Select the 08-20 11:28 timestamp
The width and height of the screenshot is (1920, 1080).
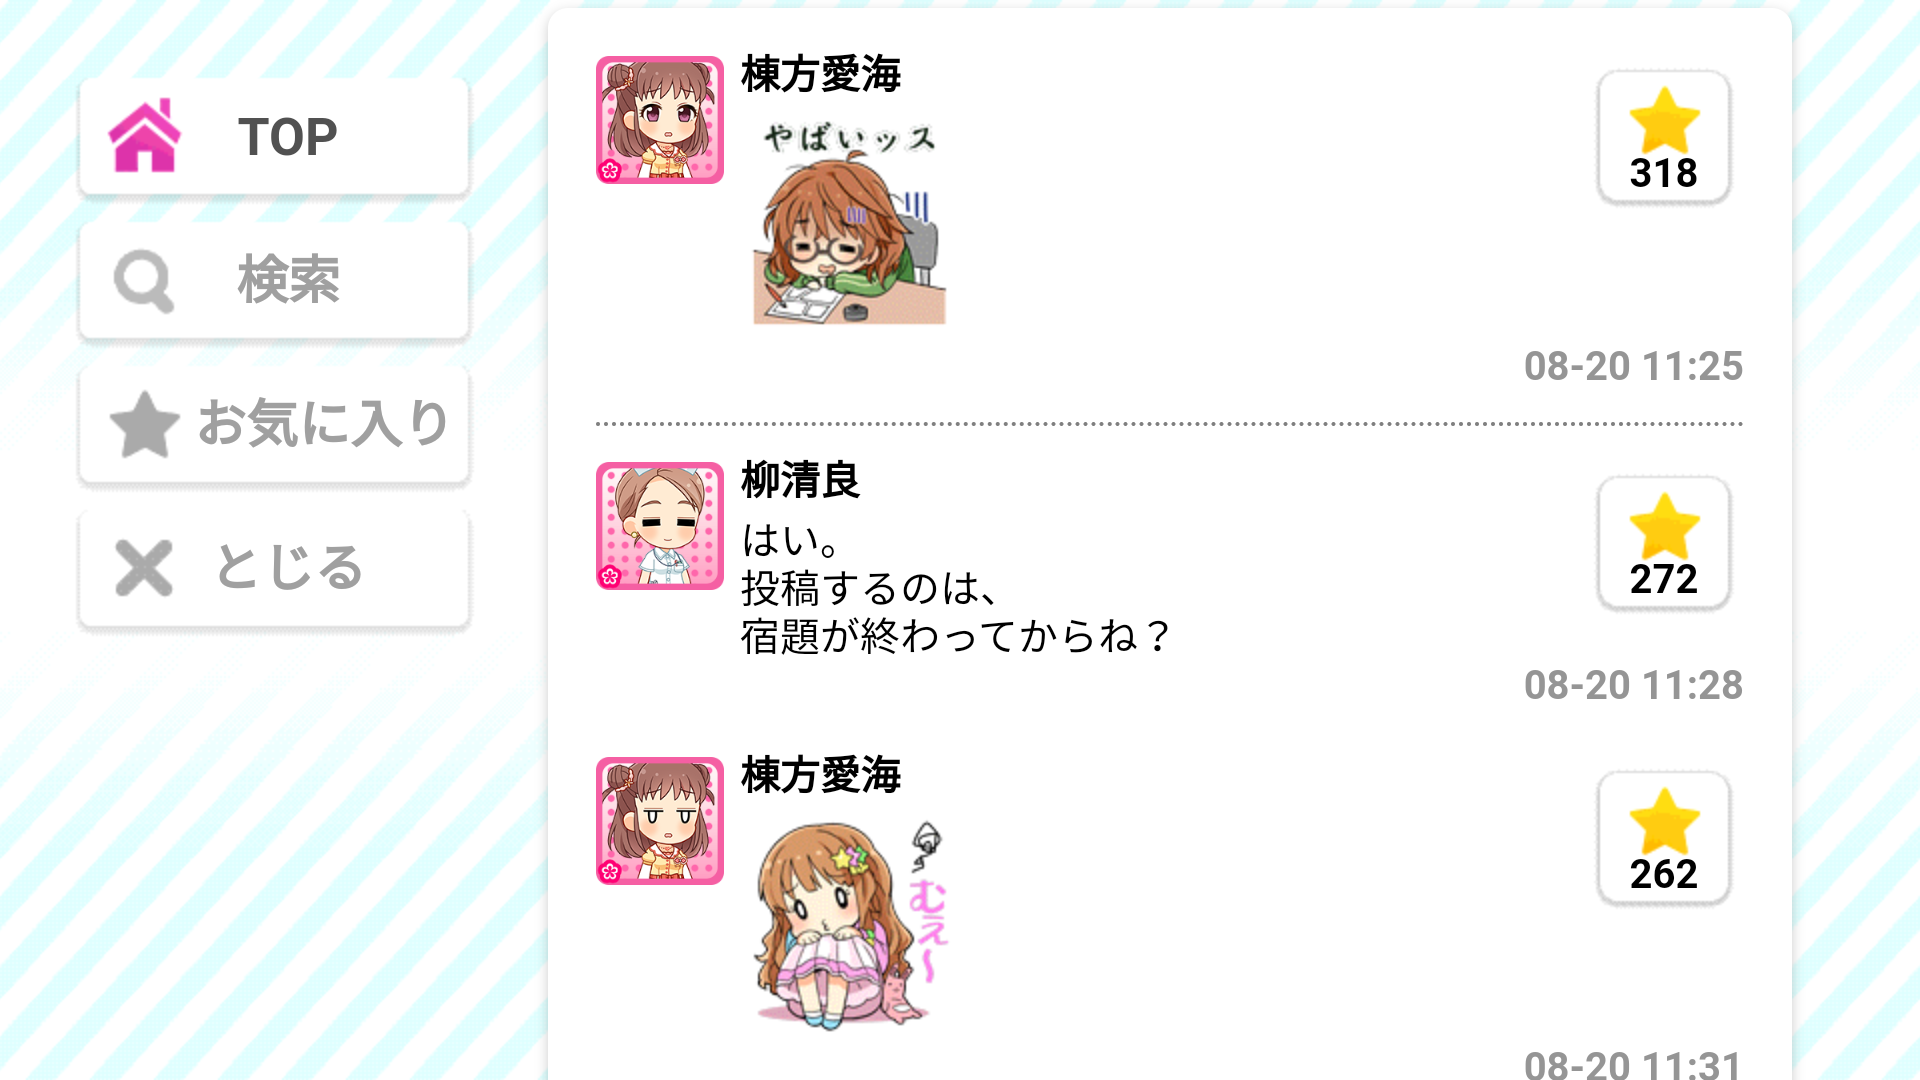(x=1633, y=686)
